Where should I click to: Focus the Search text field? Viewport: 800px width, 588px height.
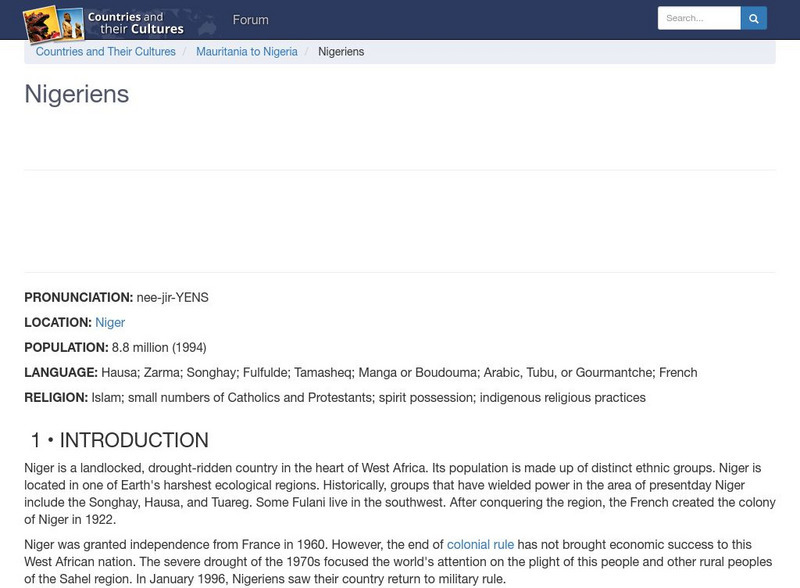point(698,18)
